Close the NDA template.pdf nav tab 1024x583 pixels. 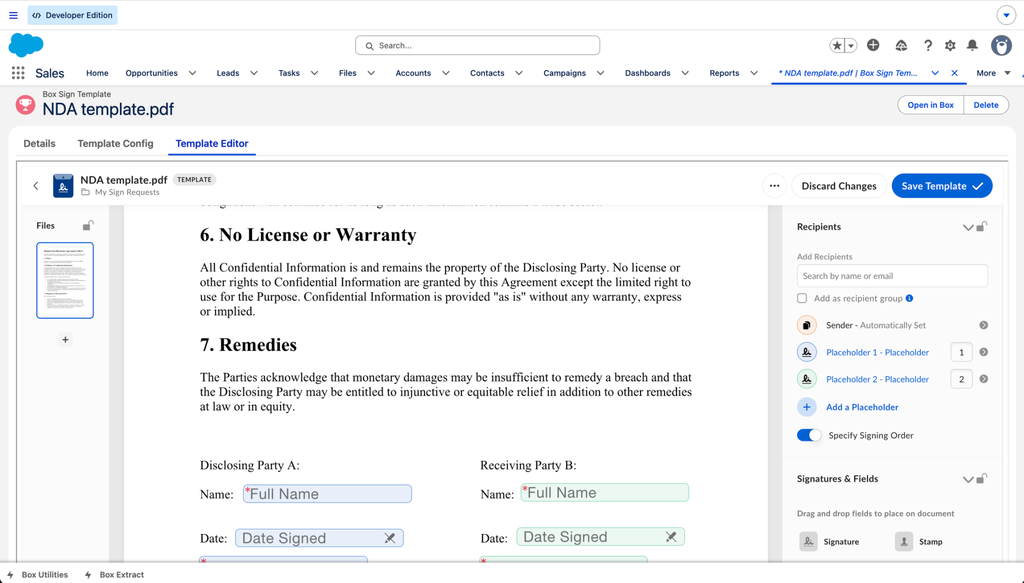click(x=954, y=73)
